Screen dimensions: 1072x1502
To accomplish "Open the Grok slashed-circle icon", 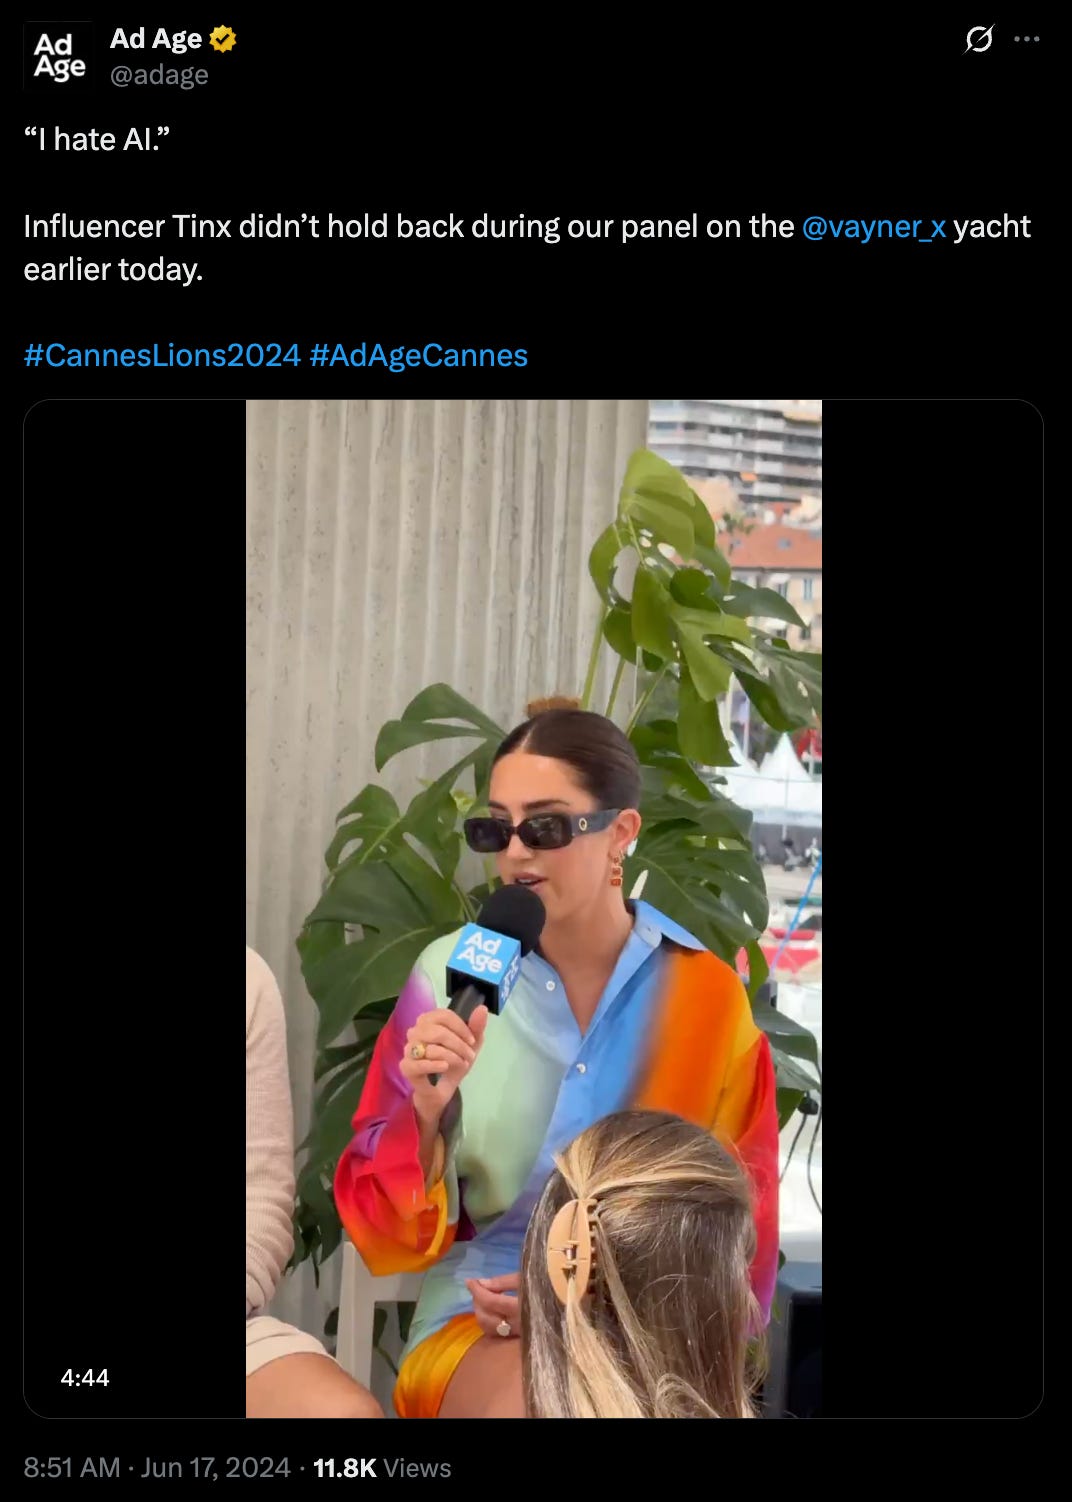I will click(979, 39).
